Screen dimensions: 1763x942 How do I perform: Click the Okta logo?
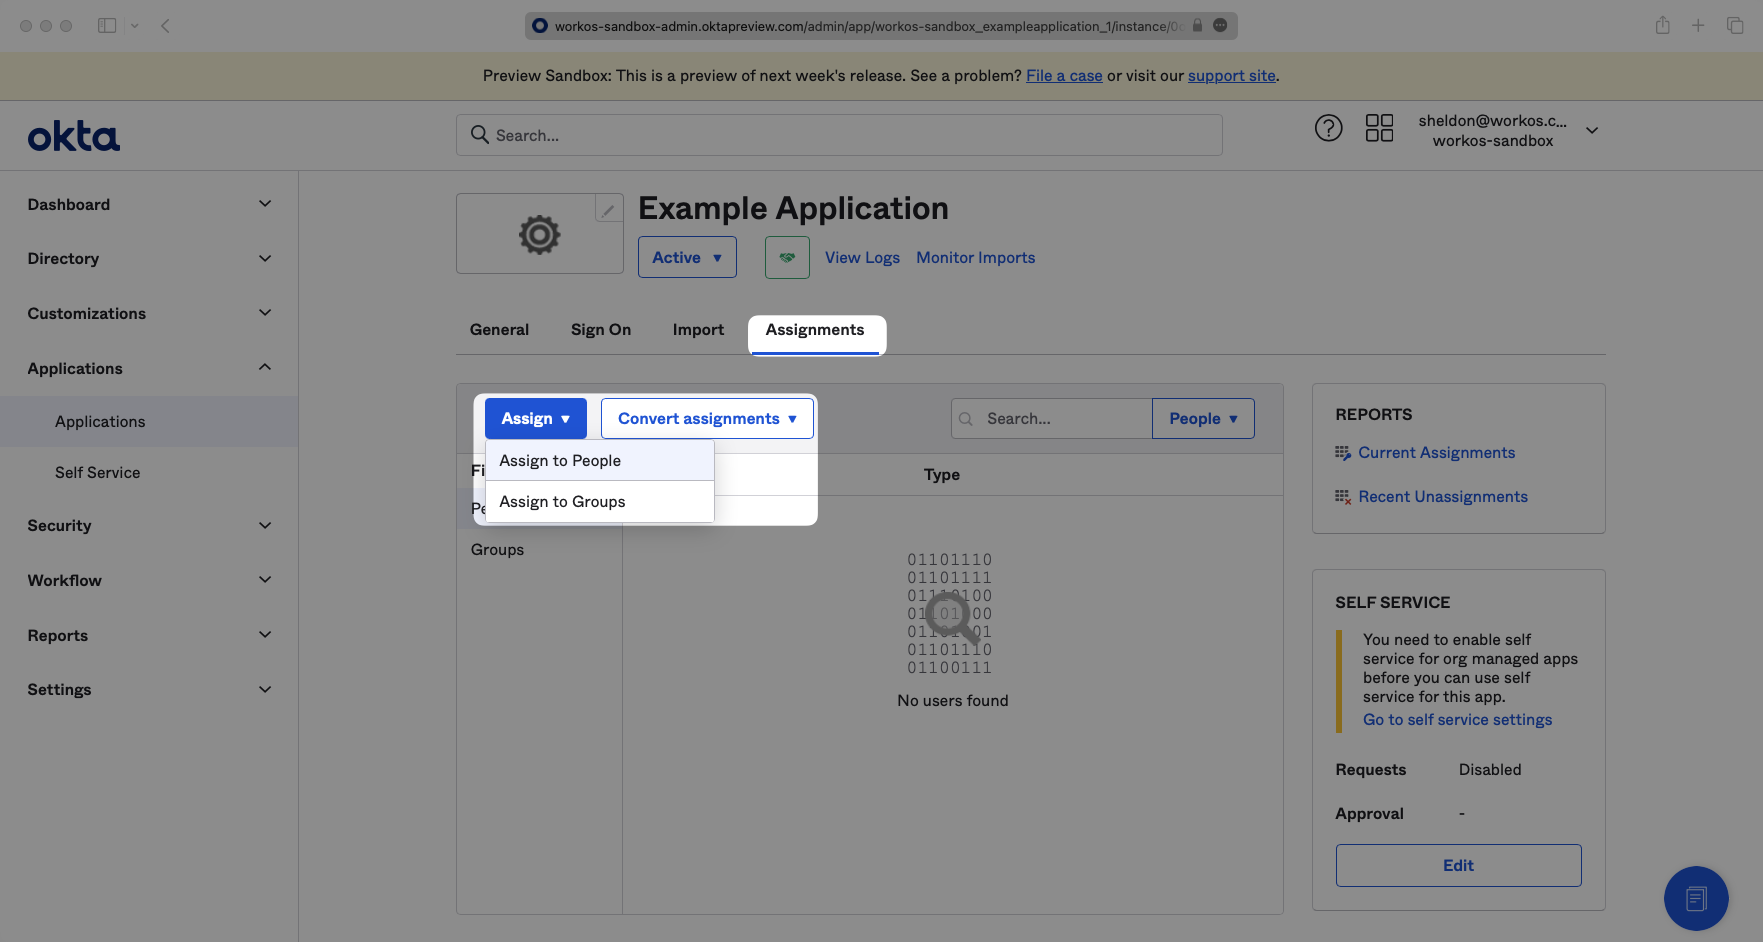tap(73, 137)
